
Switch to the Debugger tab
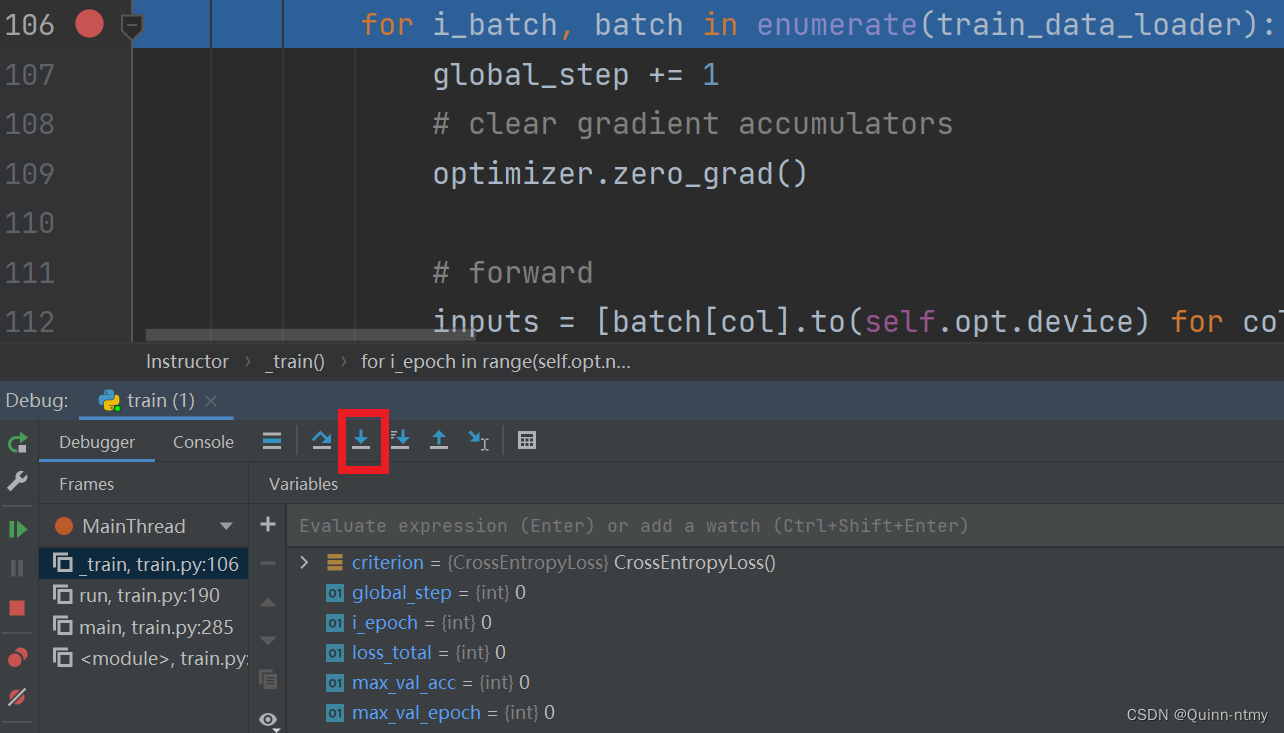tap(97, 442)
